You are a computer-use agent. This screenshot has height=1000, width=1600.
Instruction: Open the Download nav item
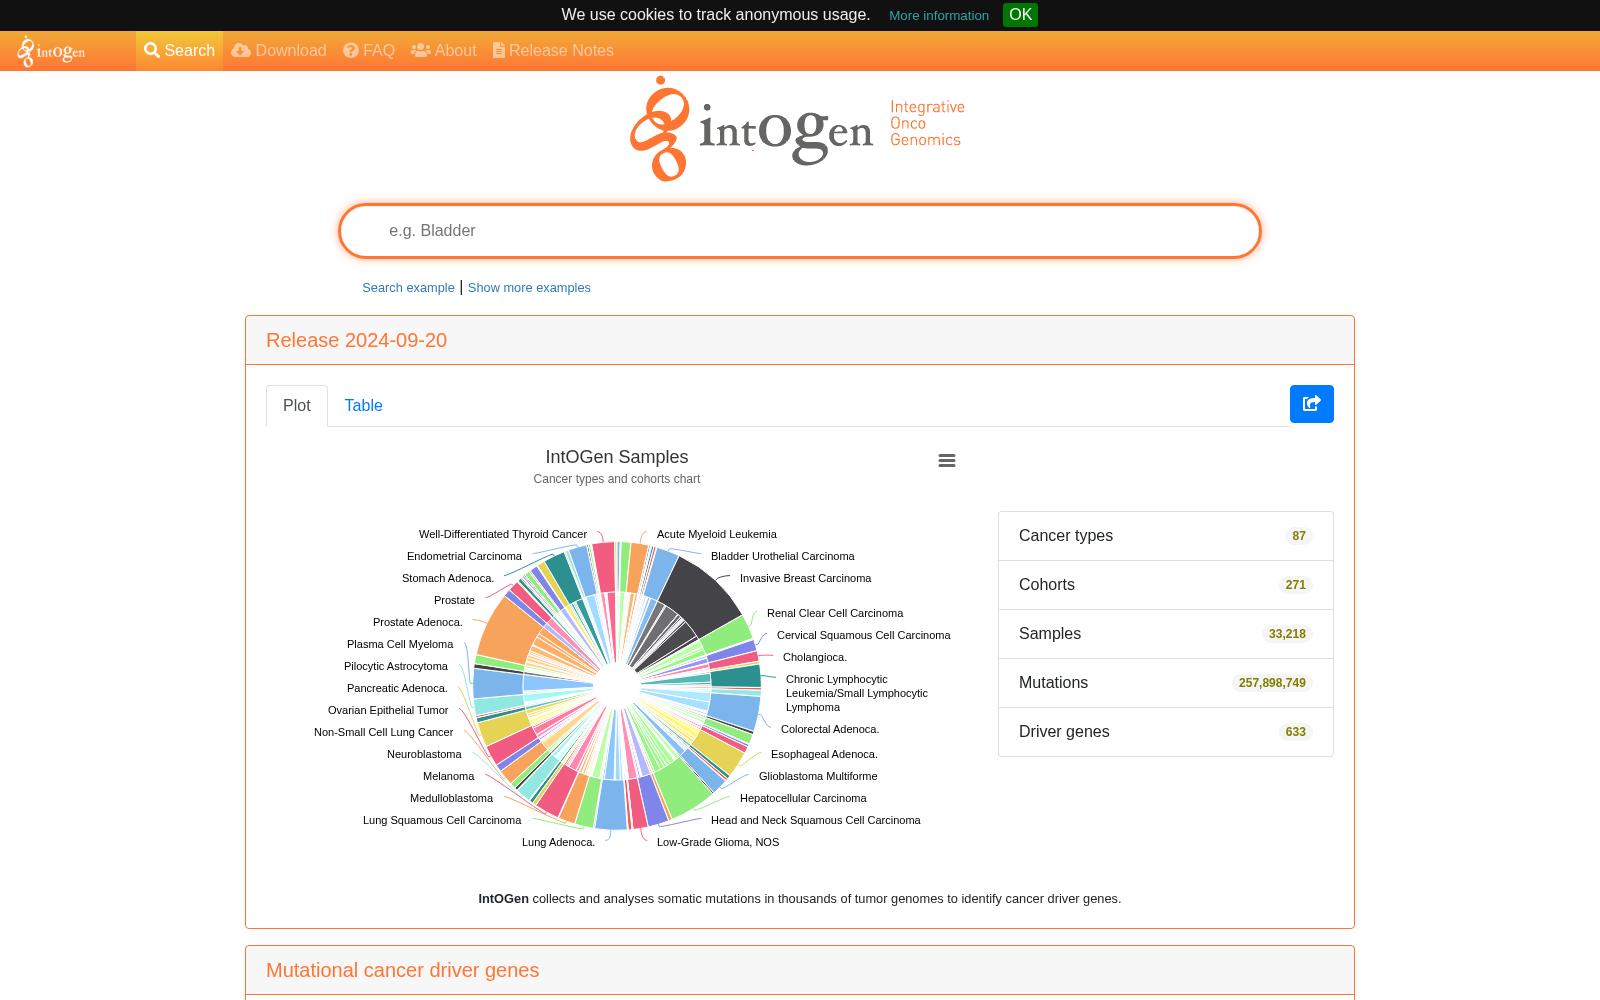pos(279,51)
